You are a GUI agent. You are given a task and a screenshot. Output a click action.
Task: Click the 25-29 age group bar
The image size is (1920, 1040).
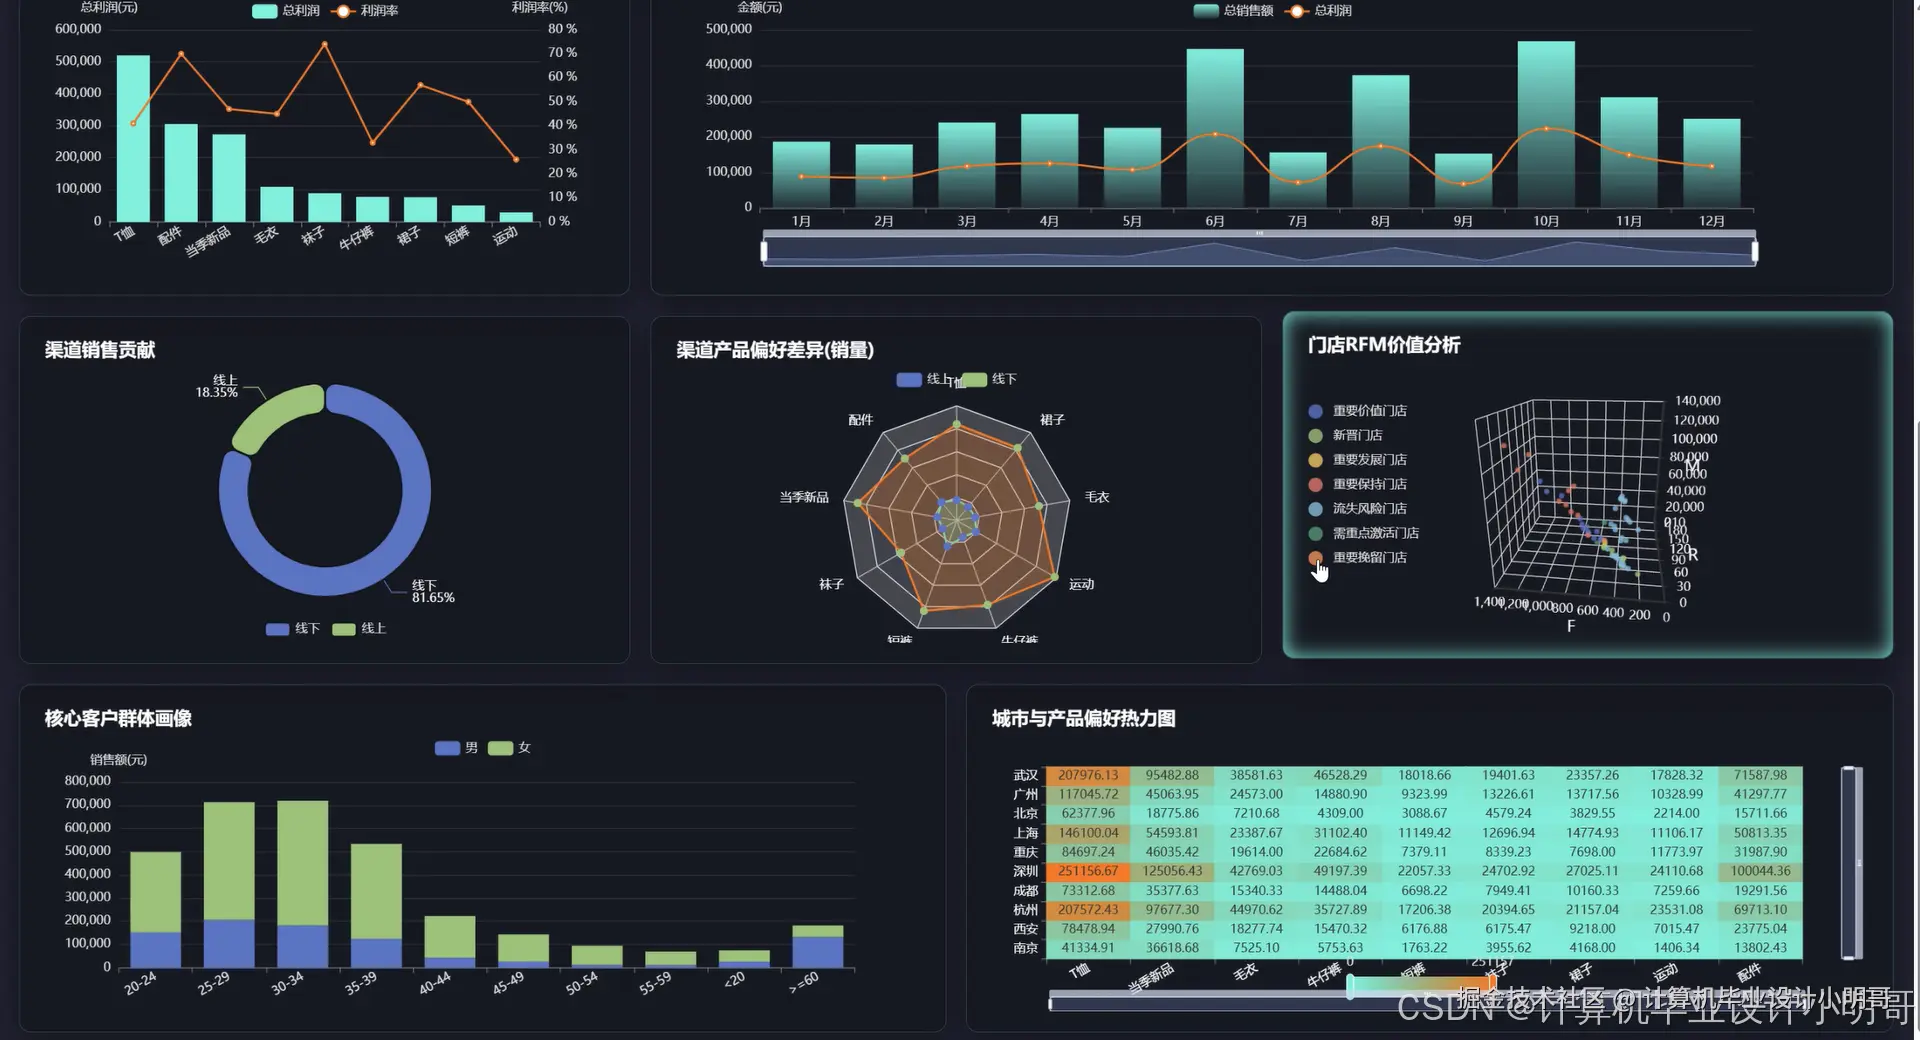click(229, 884)
